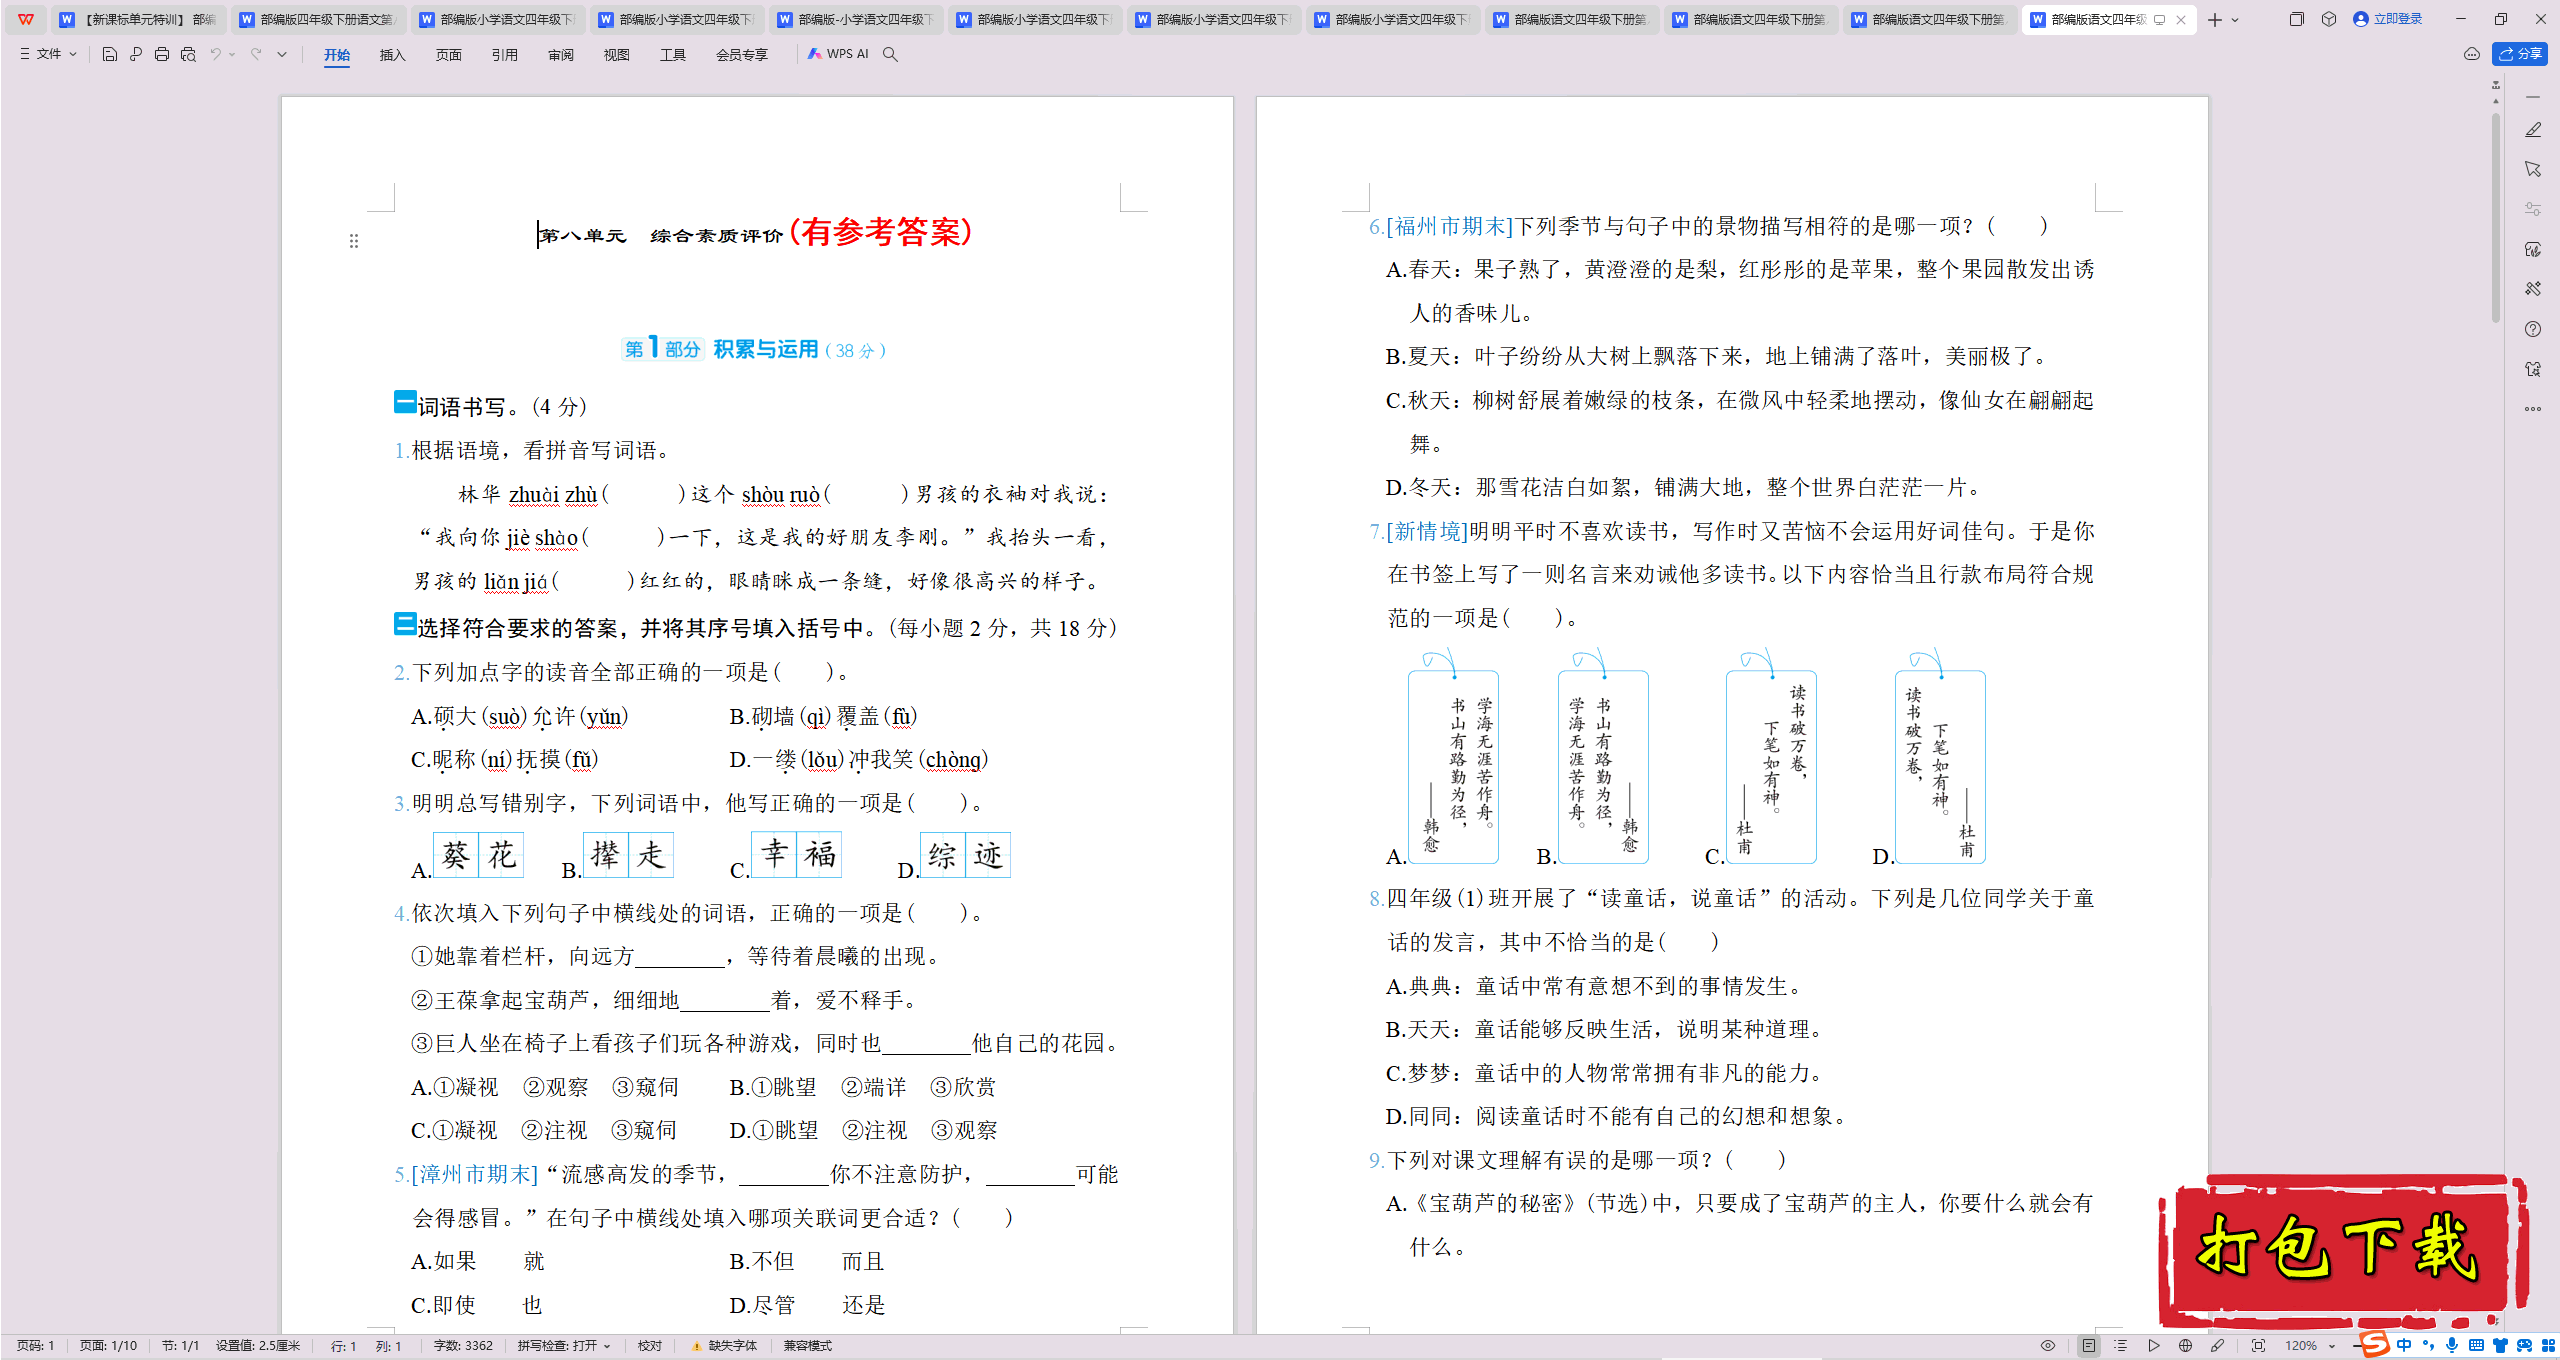The image size is (2560, 1360).
Task: Click the reading mode play icon
Action: click(x=2153, y=1346)
